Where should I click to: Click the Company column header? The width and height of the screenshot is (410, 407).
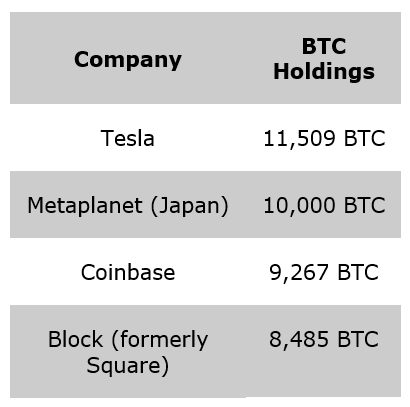point(128,58)
